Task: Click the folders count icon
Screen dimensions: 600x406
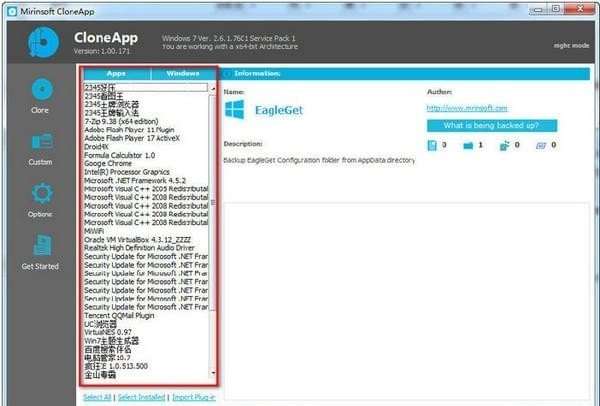Action: [468, 145]
